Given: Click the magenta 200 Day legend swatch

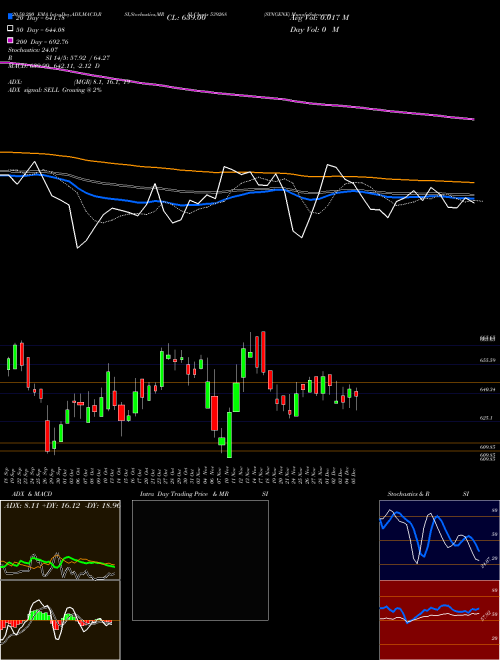Looking at the screenshot, I should pyautogui.click(x=11, y=41).
